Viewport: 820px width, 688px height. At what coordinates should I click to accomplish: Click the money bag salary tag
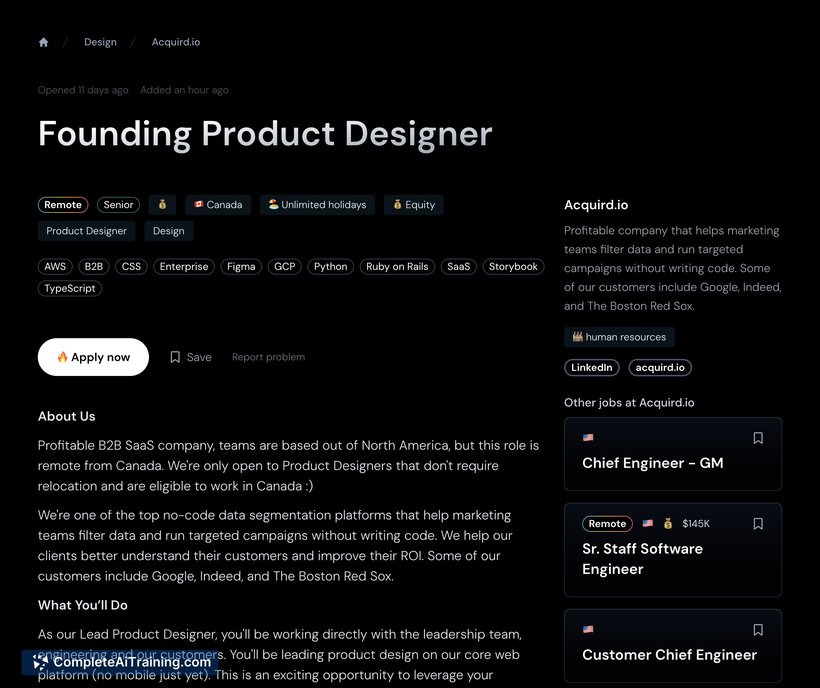(x=162, y=205)
